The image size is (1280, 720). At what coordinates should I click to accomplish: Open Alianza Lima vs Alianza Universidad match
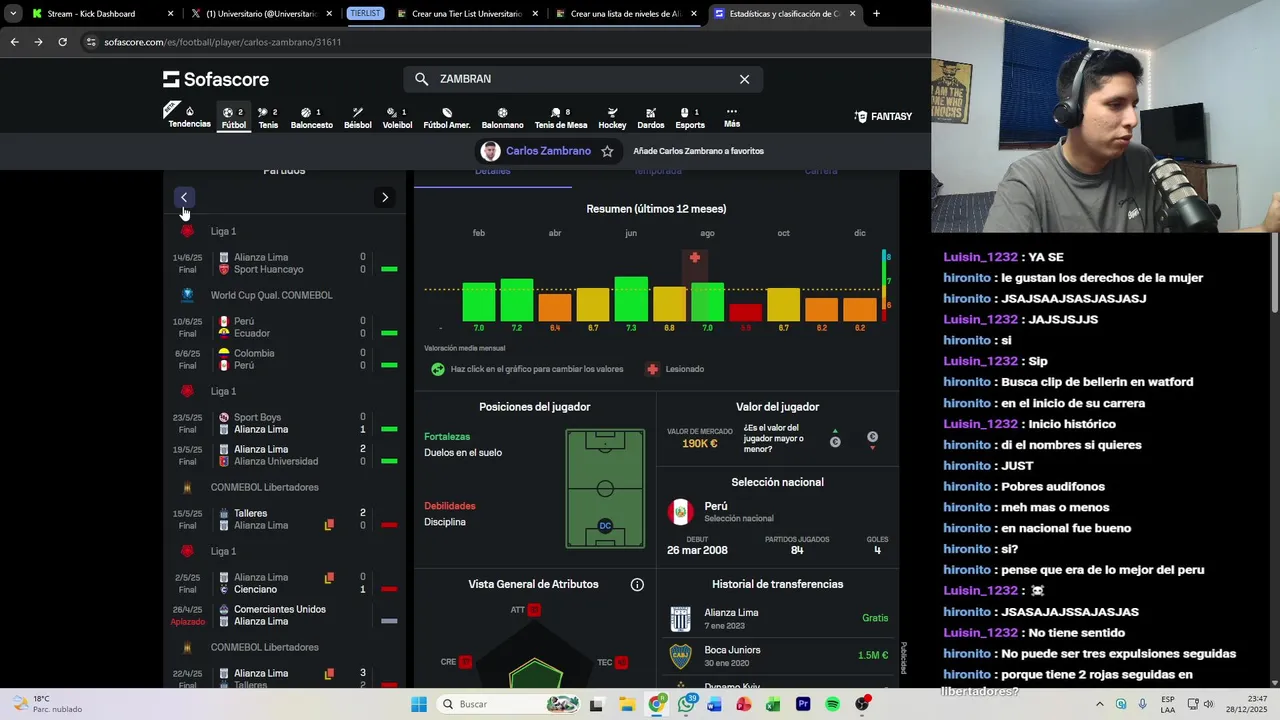pos(285,455)
